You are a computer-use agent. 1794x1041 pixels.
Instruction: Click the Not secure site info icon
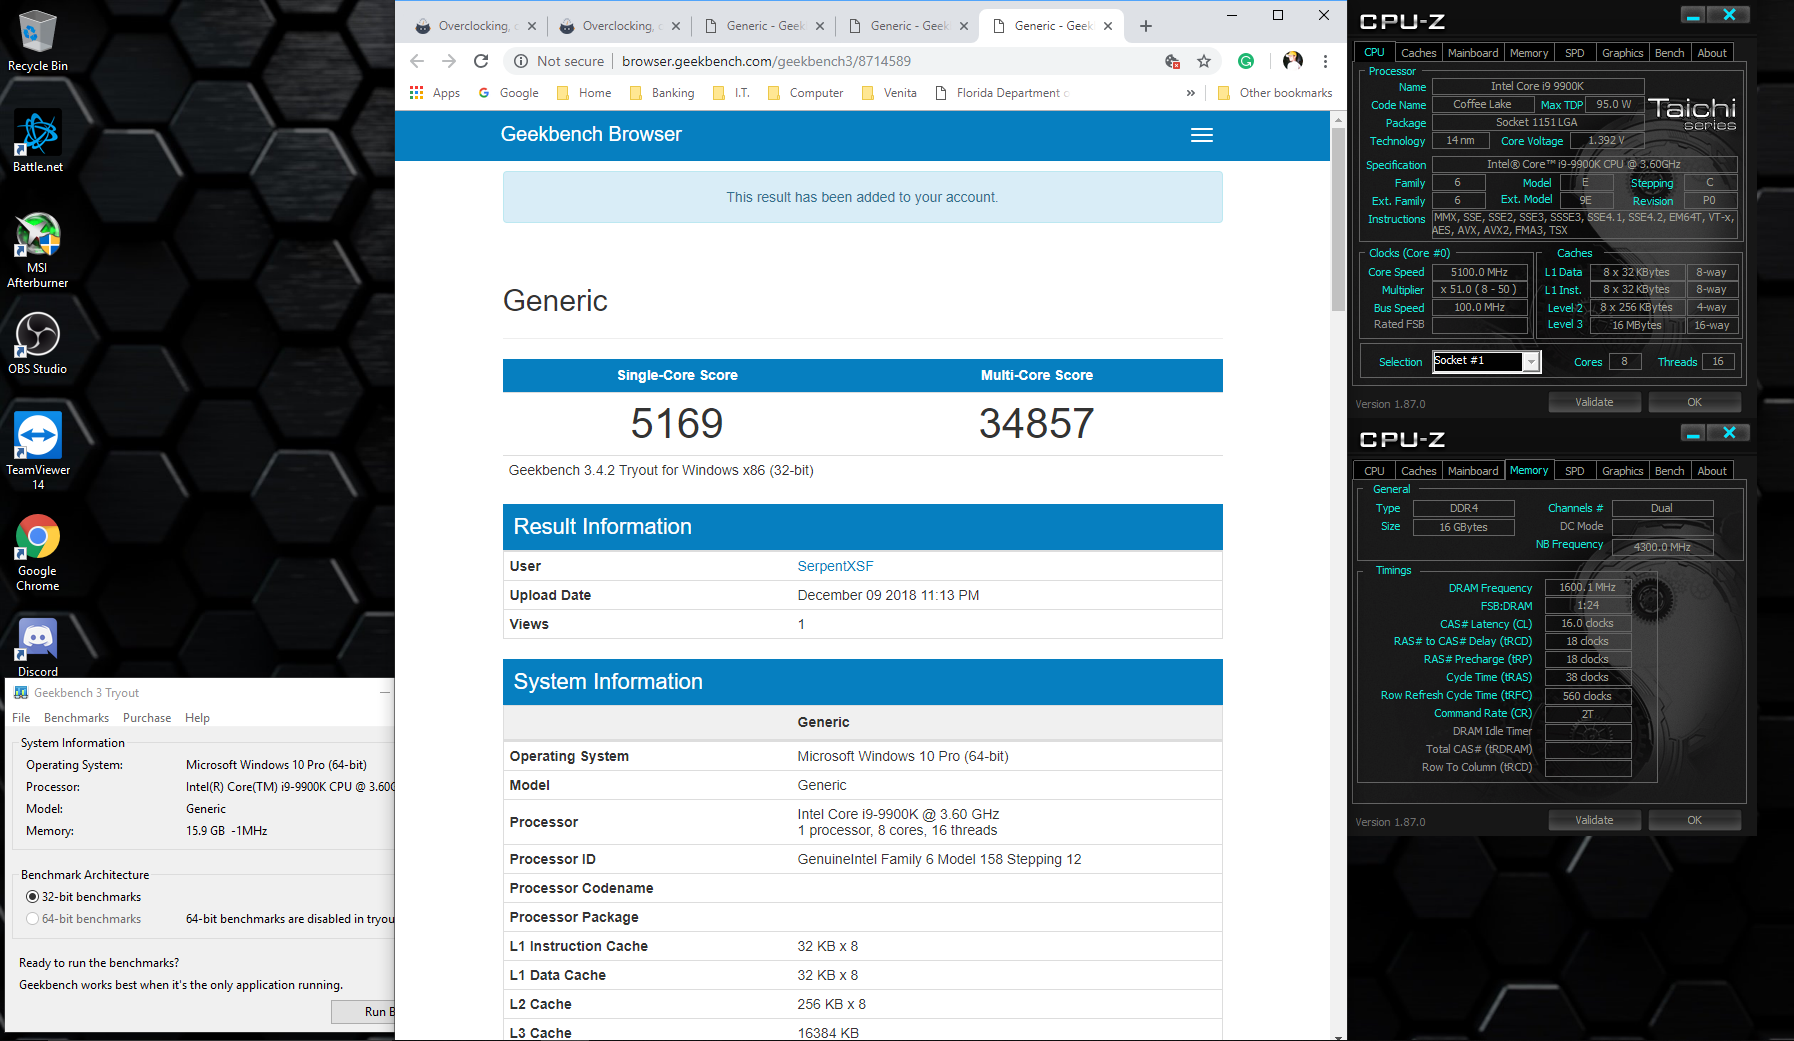[x=521, y=61]
